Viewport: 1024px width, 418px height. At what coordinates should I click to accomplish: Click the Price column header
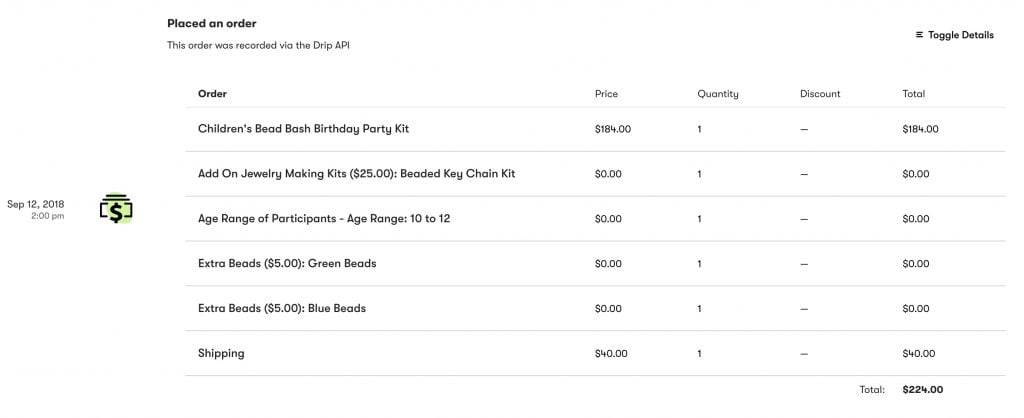(x=606, y=93)
